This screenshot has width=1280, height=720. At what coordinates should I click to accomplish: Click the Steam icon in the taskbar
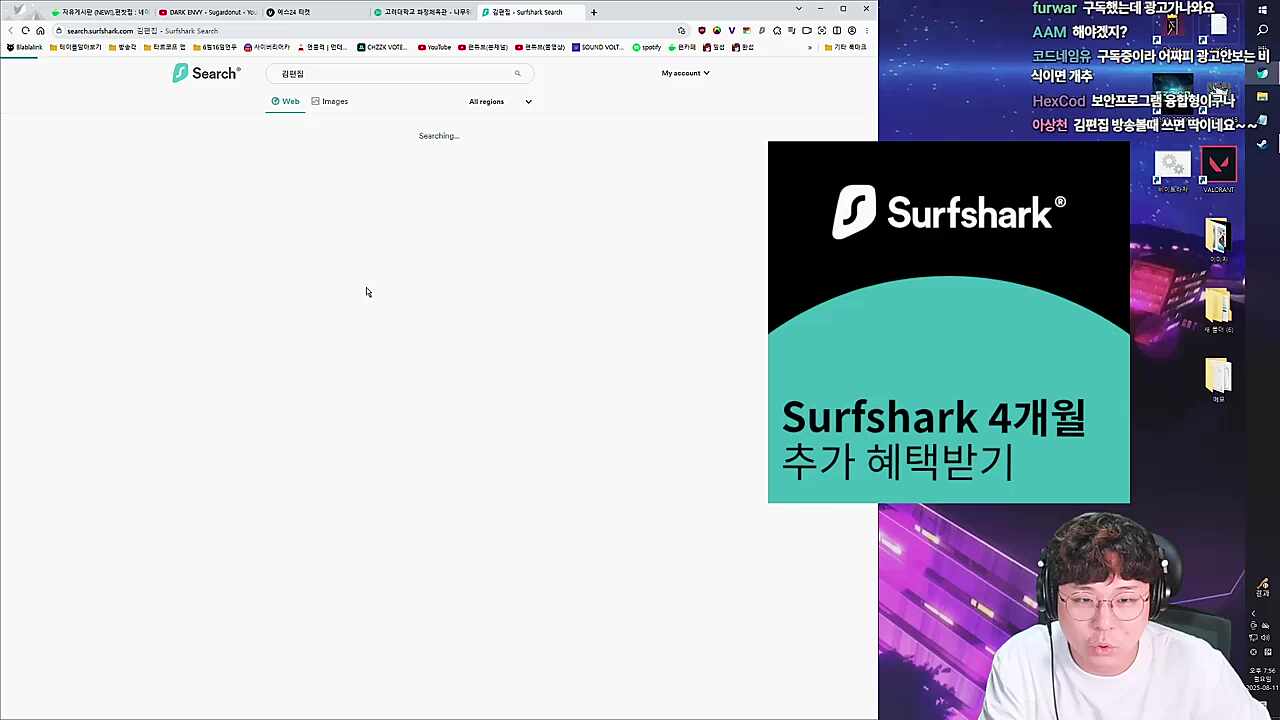[1262, 144]
